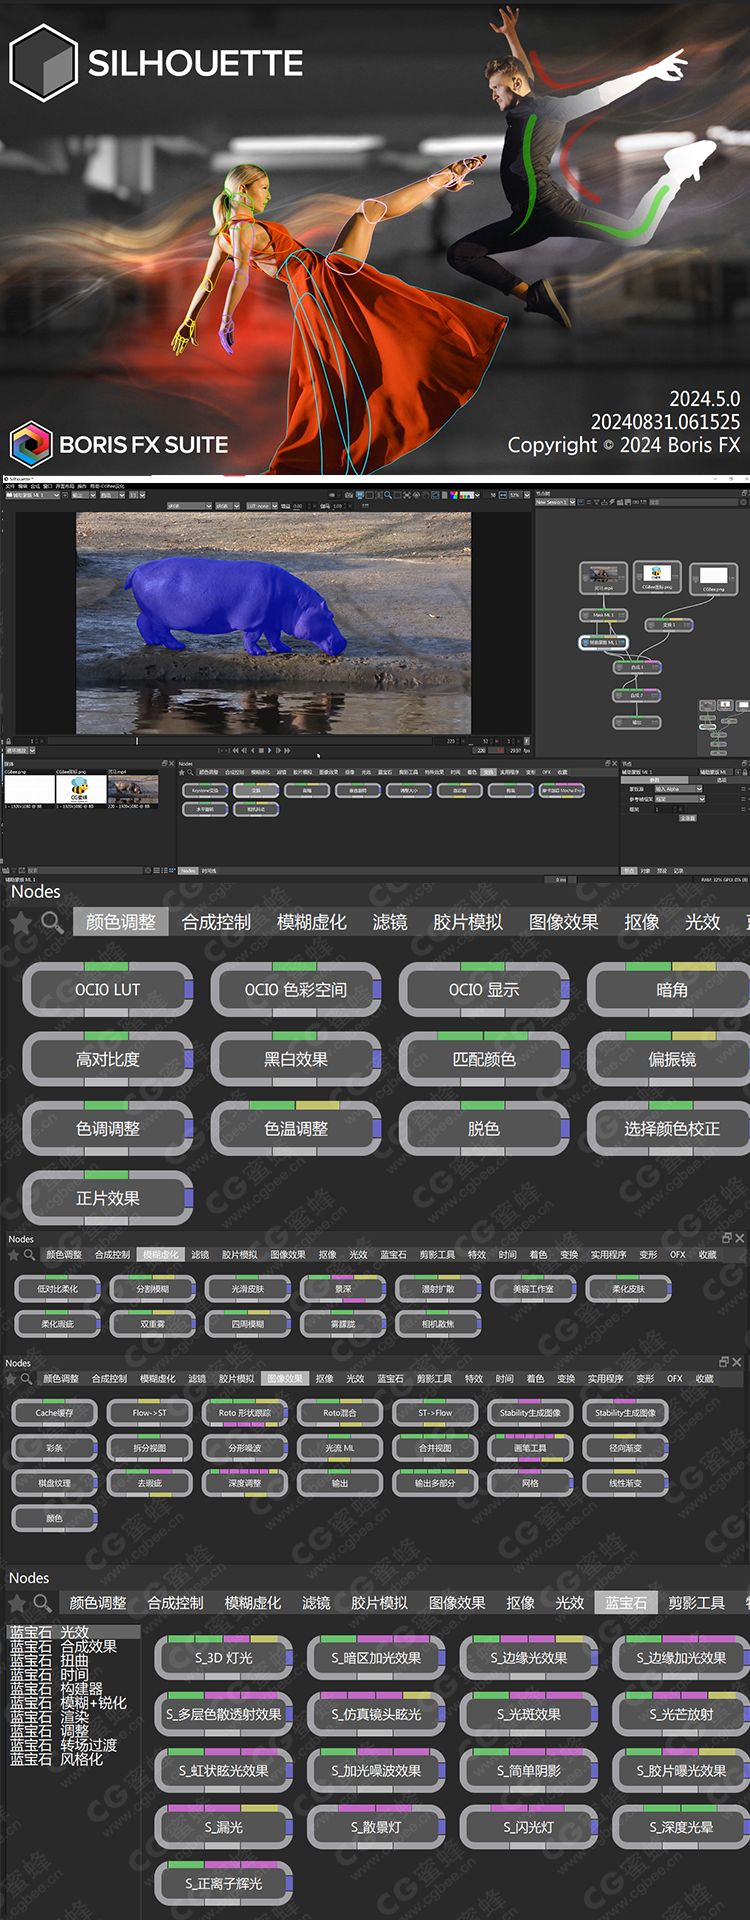Image resolution: width=750 pixels, height=1920 pixels.
Task: Play forward in the viewer transport controls
Action: point(269,750)
